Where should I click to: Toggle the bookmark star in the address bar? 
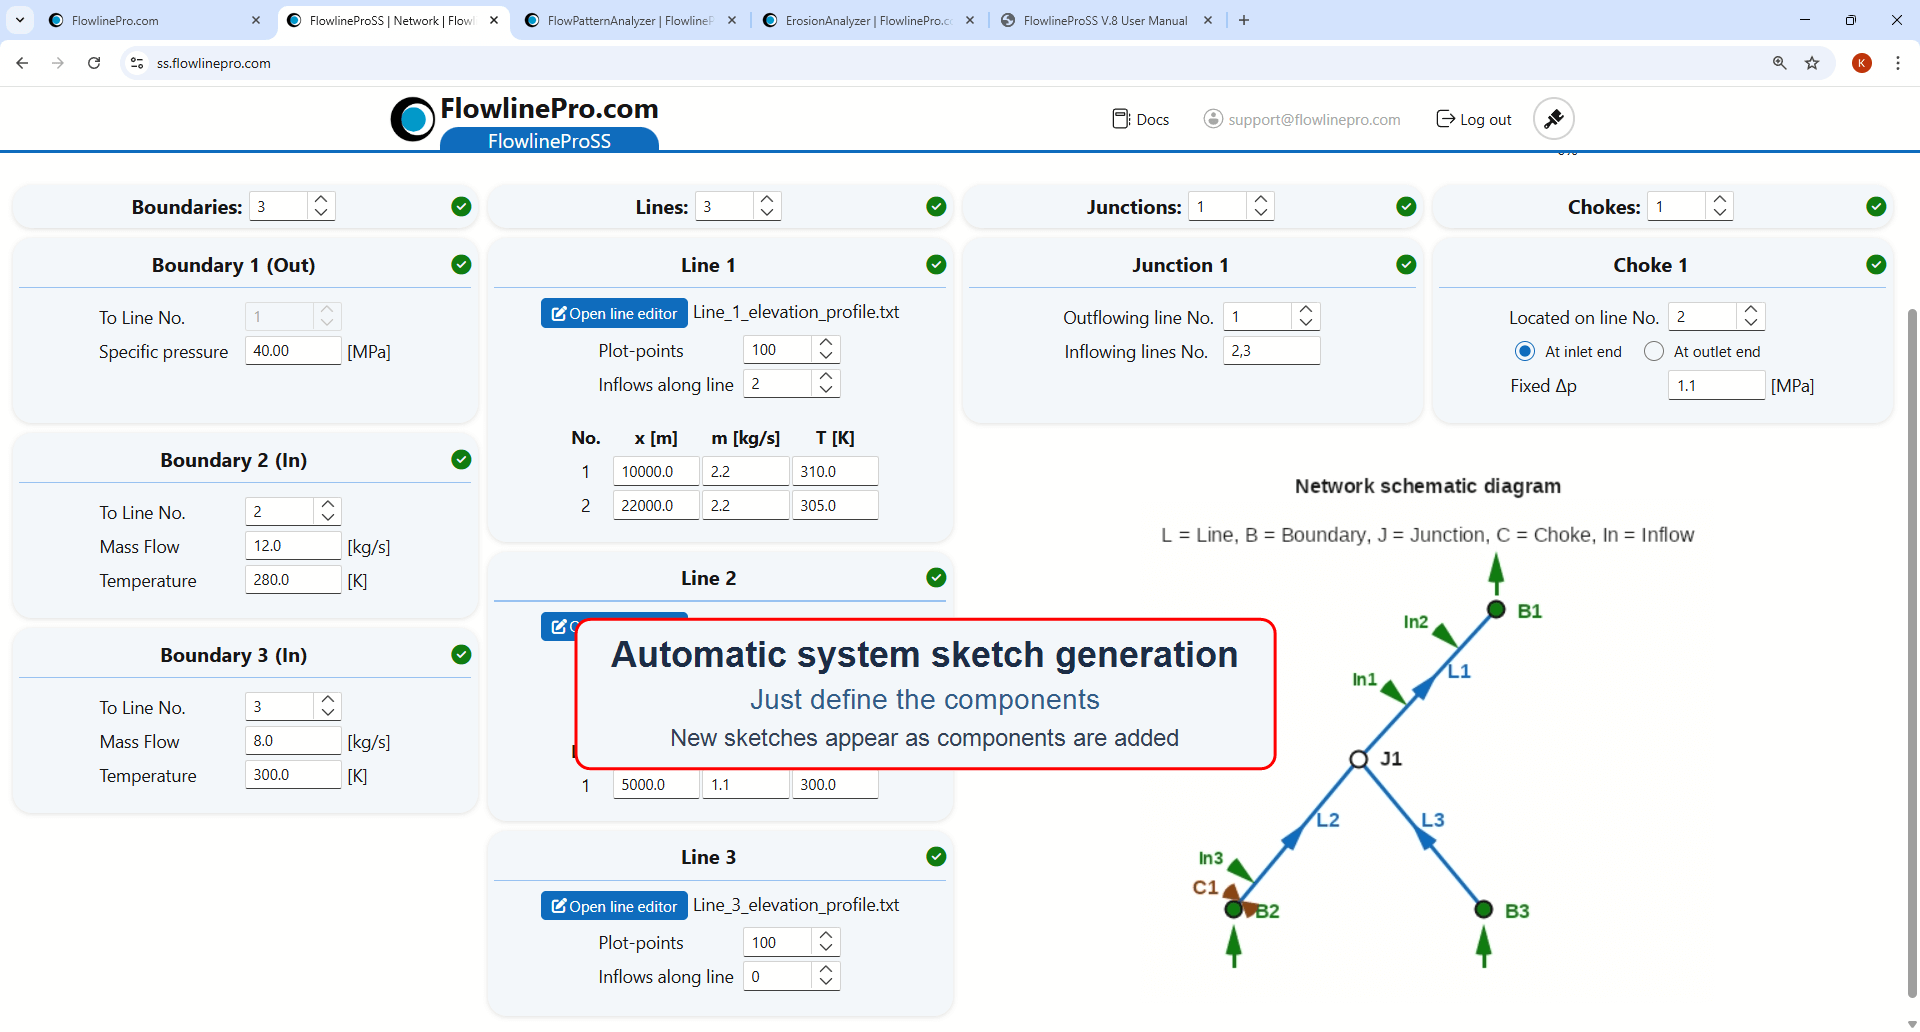1813,62
